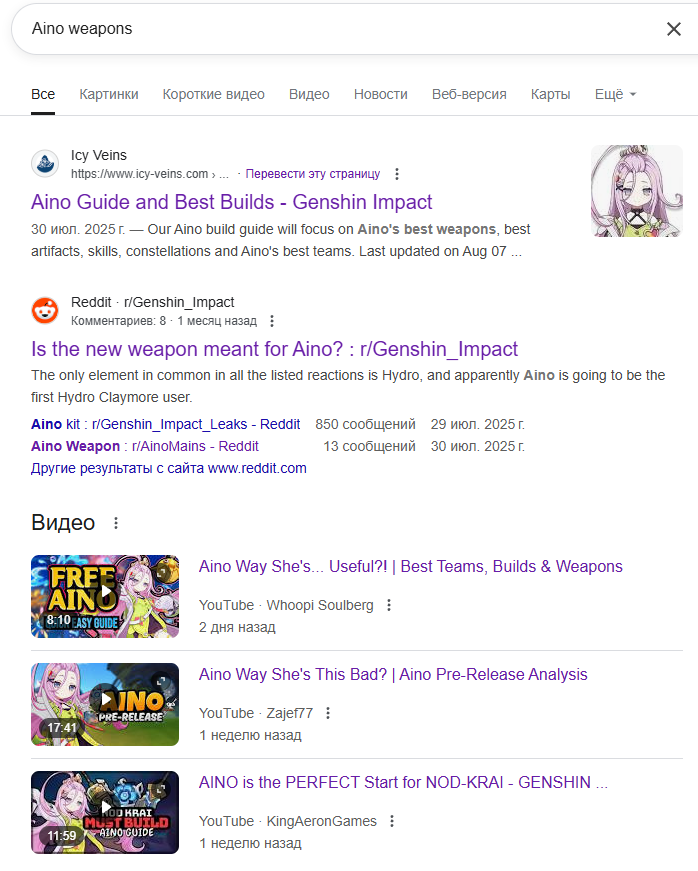
Task: Open Другие результаты с сайта reddit.com
Action: 169,468
